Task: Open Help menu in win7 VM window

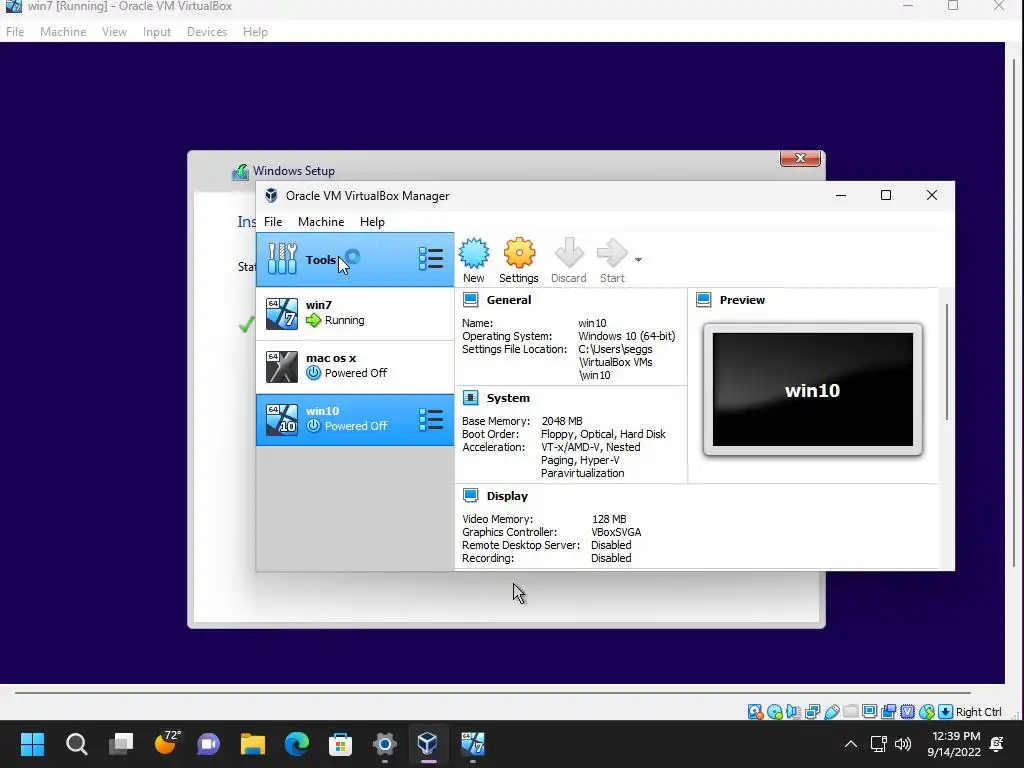Action: tap(255, 32)
